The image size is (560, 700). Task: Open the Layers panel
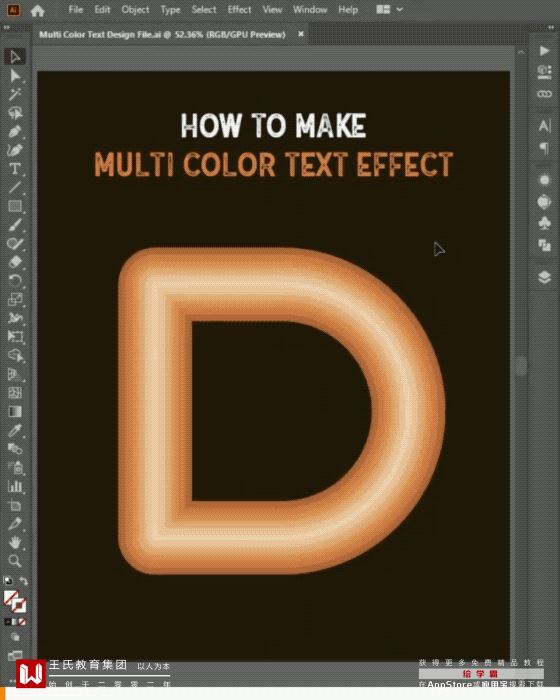[544, 277]
